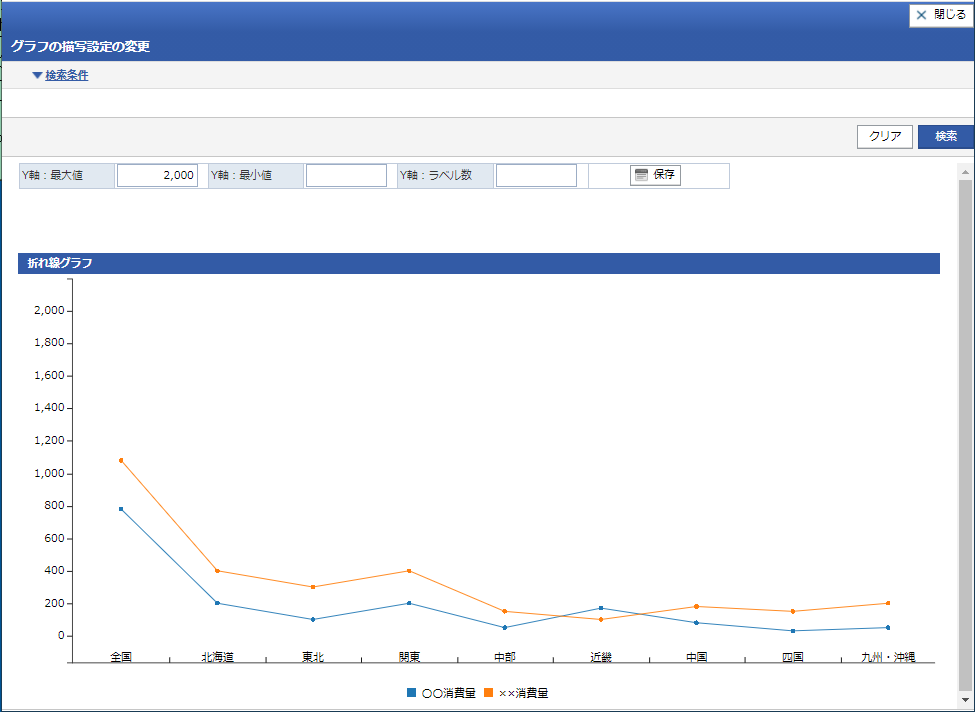975x712 pixels.
Task: Click the 保存 button
Action: click(655, 175)
